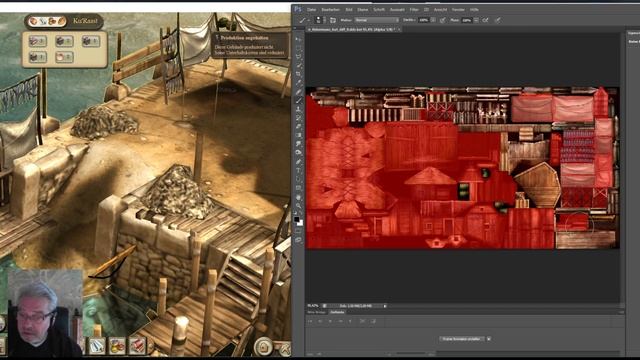640x360 pixels.
Task: Toggle the audio button in the timeline
Action: [350, 321]
